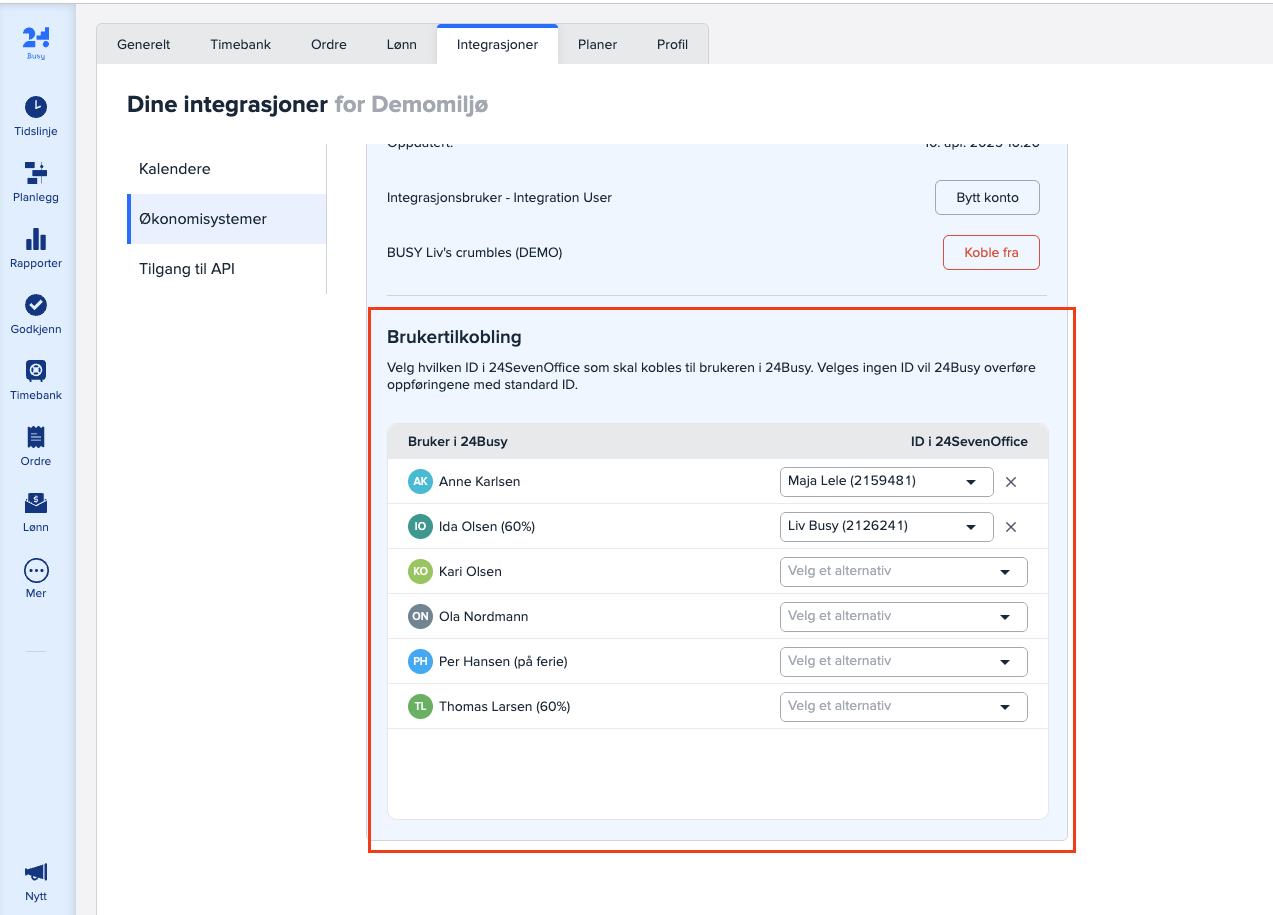Select Kalendere in integrations menu
The height and width of the screenshot is (915, 1273).
(x=175, y=169)
